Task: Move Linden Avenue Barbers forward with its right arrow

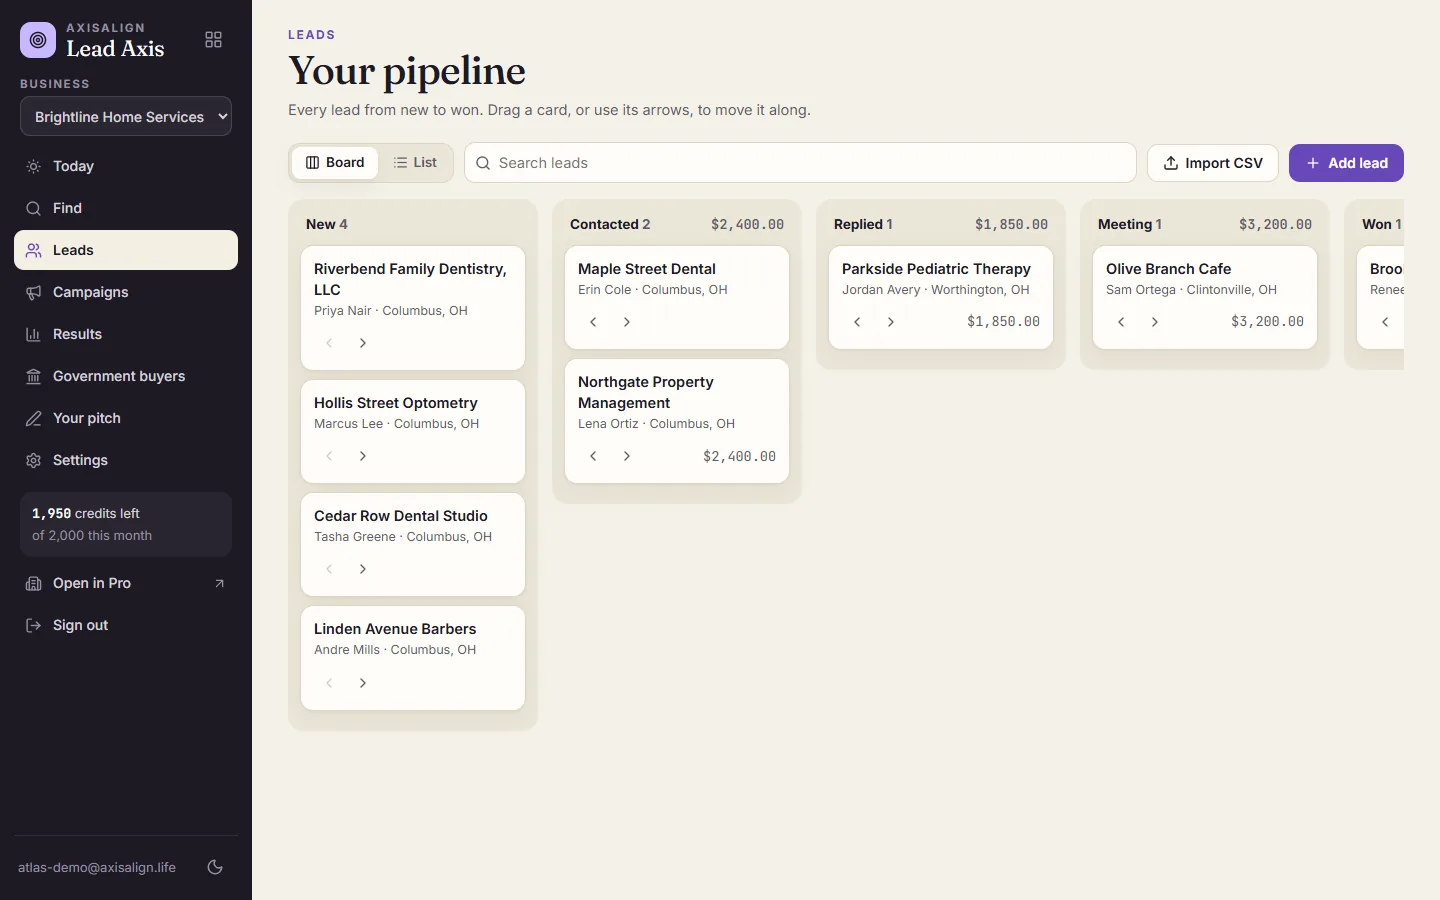Action: click(363, 683)
